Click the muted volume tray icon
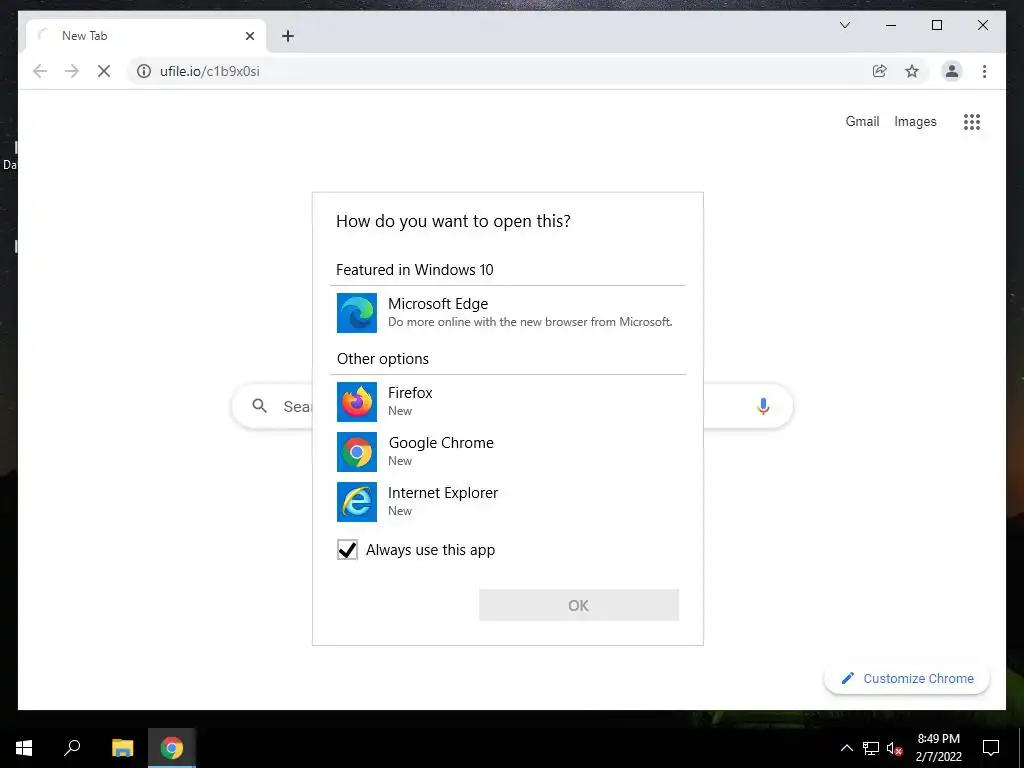 [895, 748]
